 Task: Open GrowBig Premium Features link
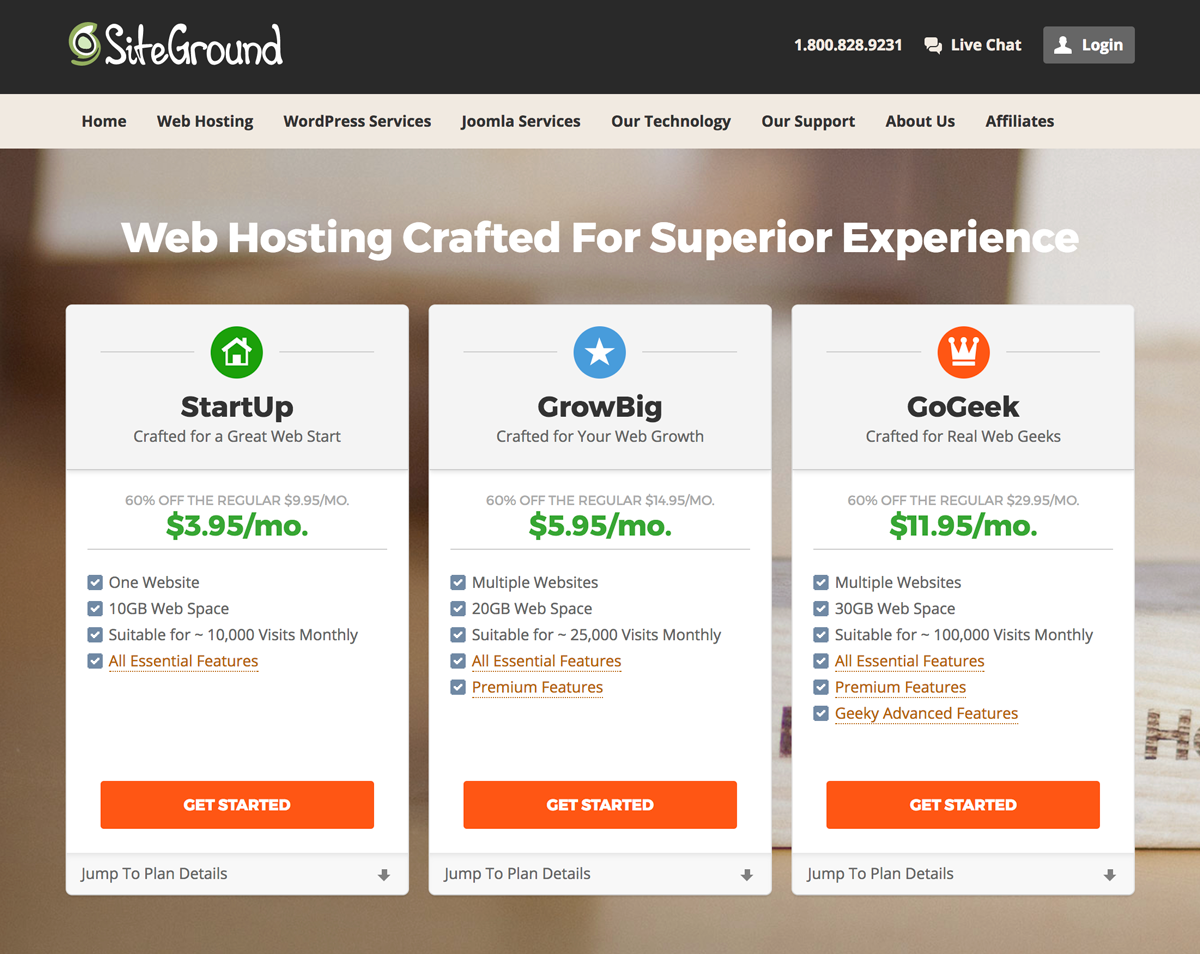(x=537, y=687)
